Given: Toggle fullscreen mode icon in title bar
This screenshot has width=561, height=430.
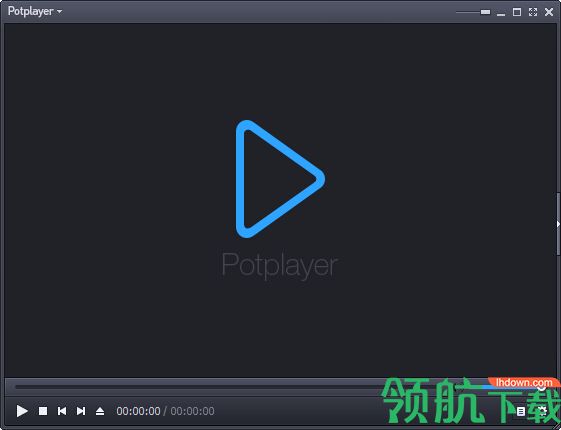Looking at the screenshot, I should (533, 12).
